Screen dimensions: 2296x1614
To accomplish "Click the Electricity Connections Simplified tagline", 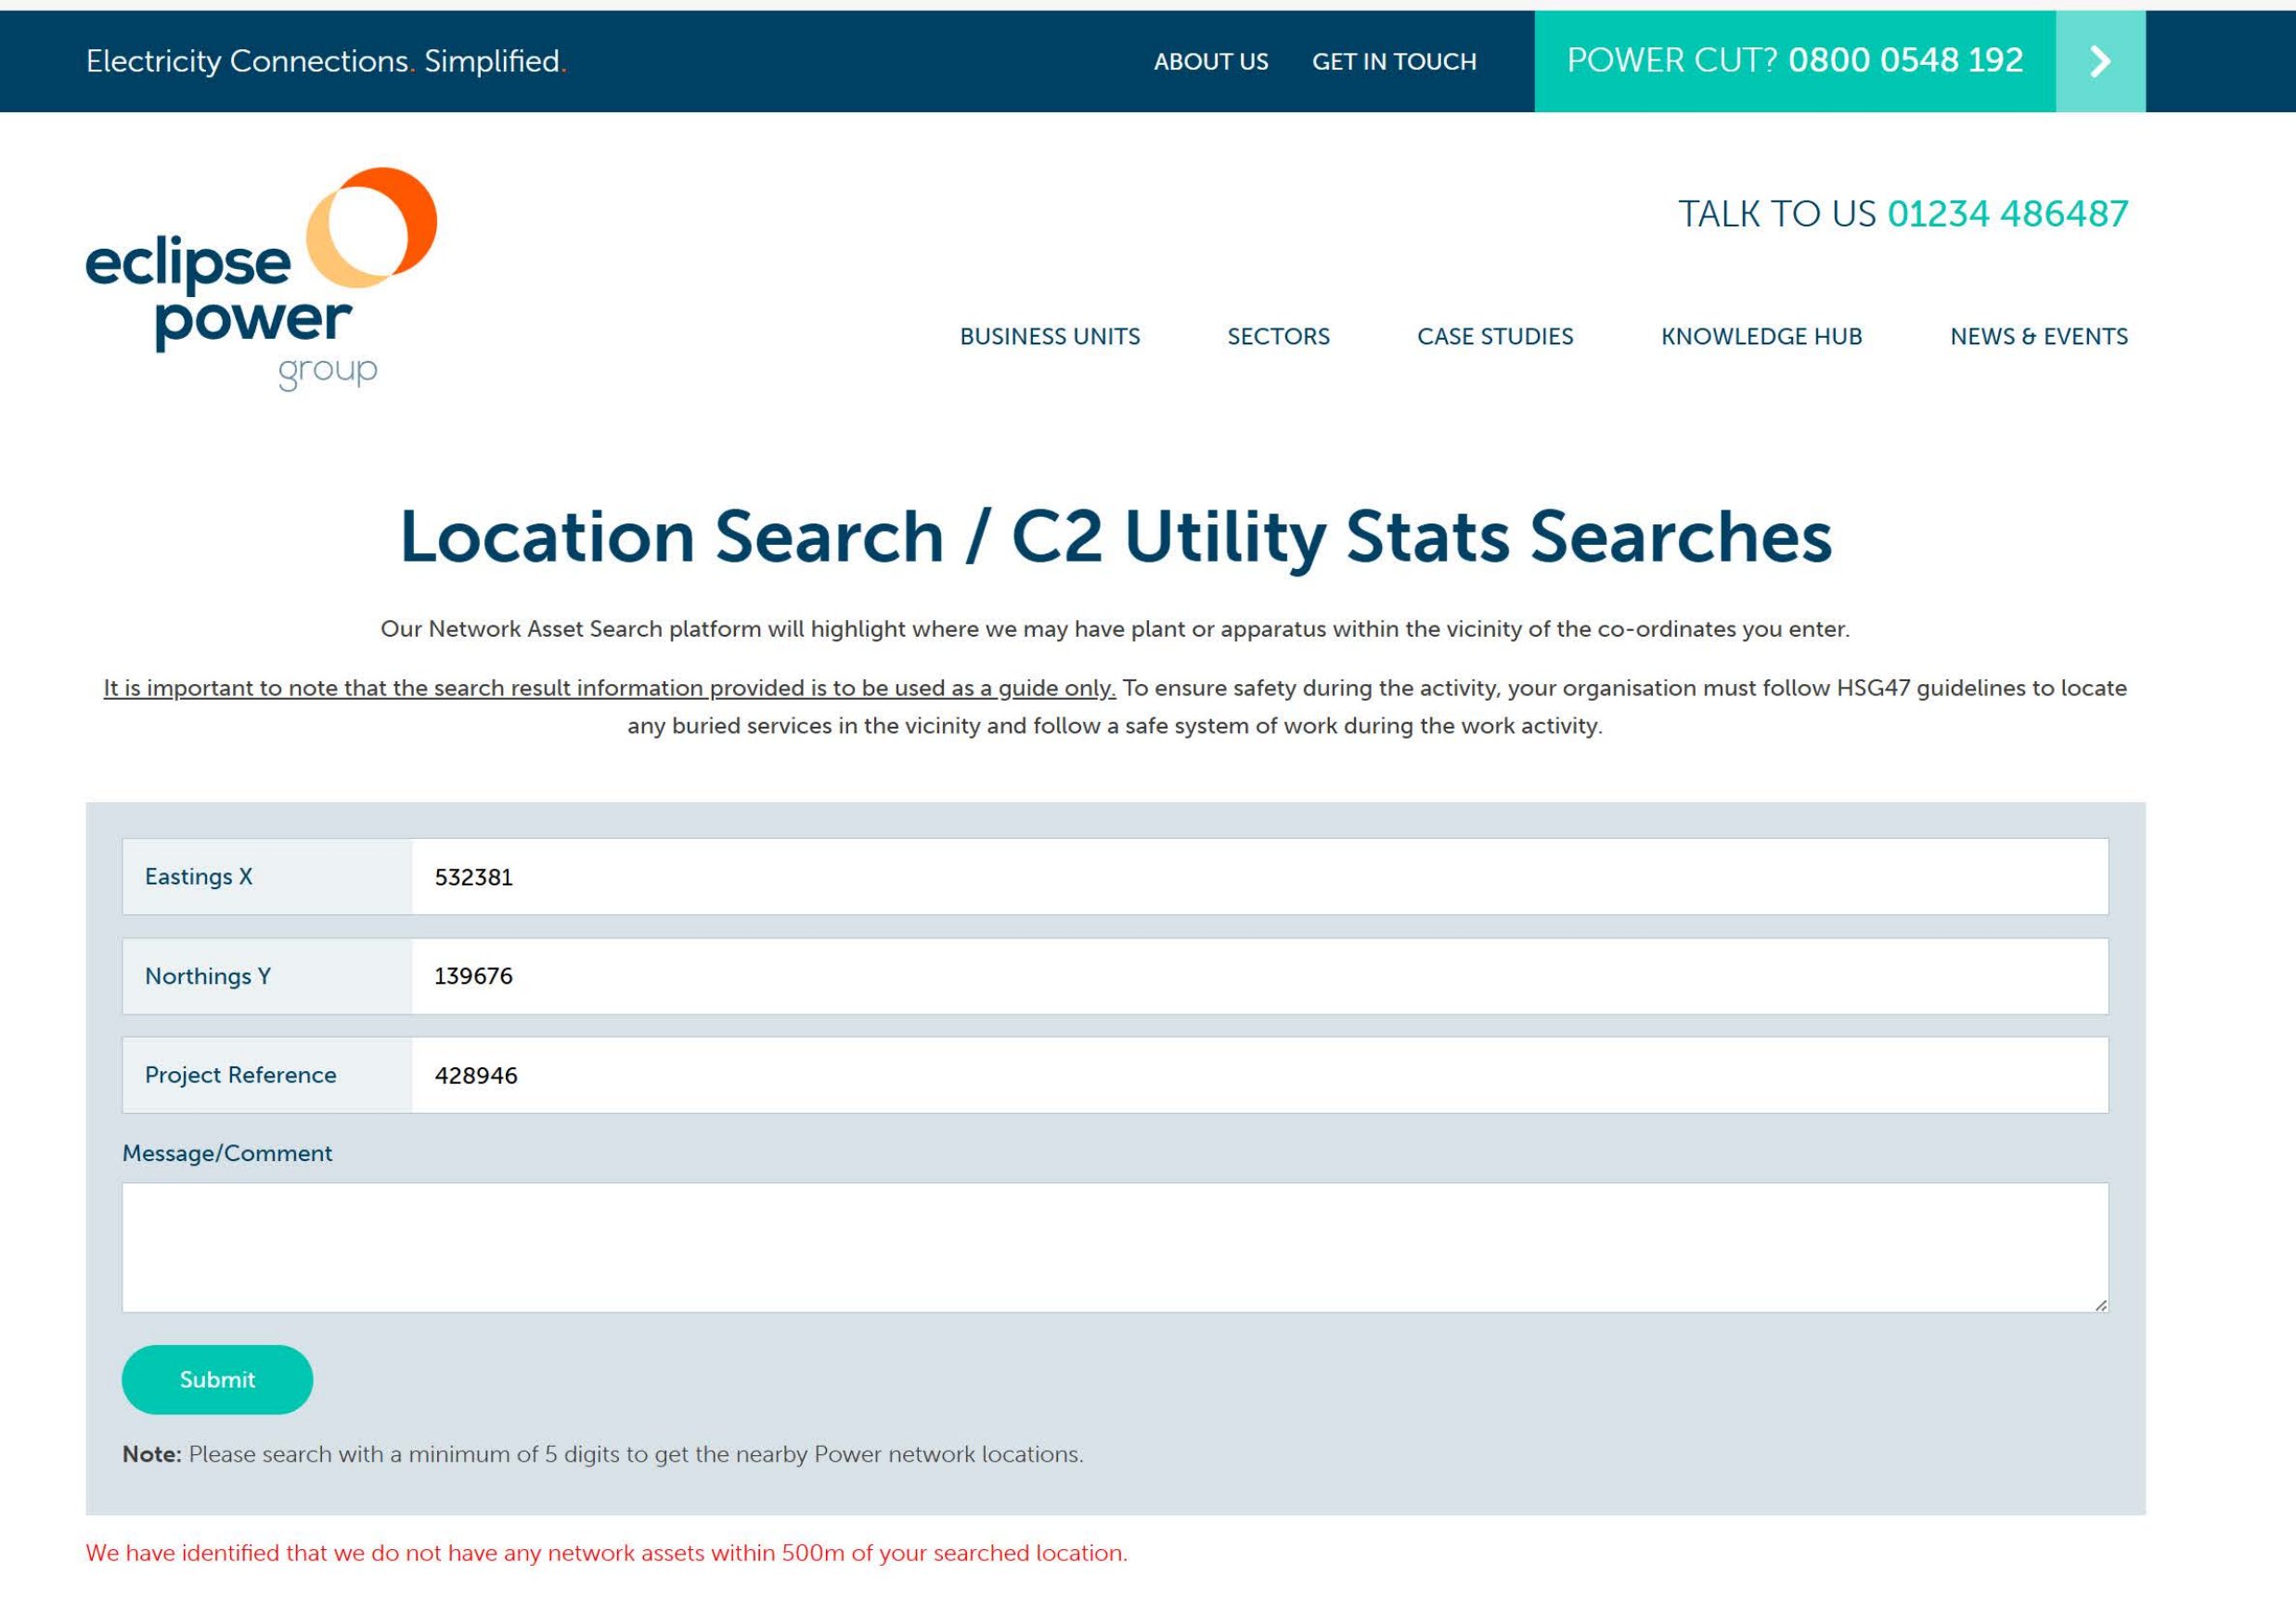I will [x=326, y=62].
